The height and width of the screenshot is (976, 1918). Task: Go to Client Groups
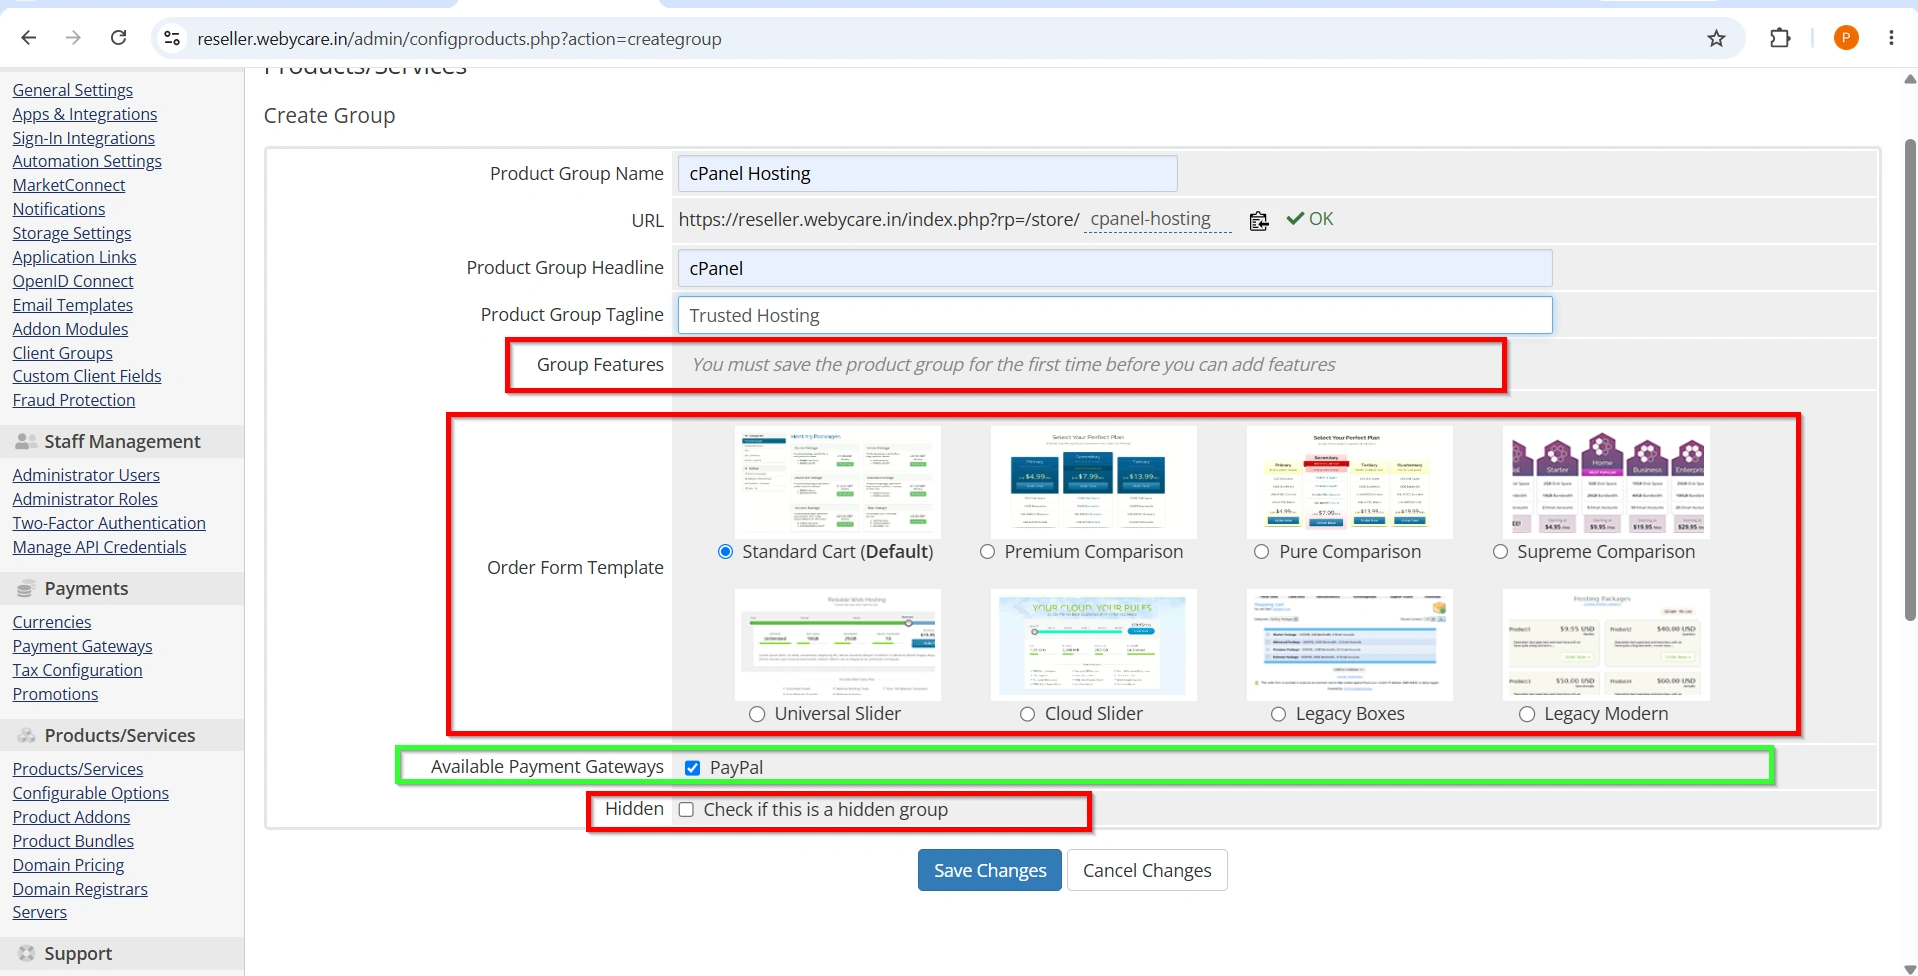tap(62, 353)
